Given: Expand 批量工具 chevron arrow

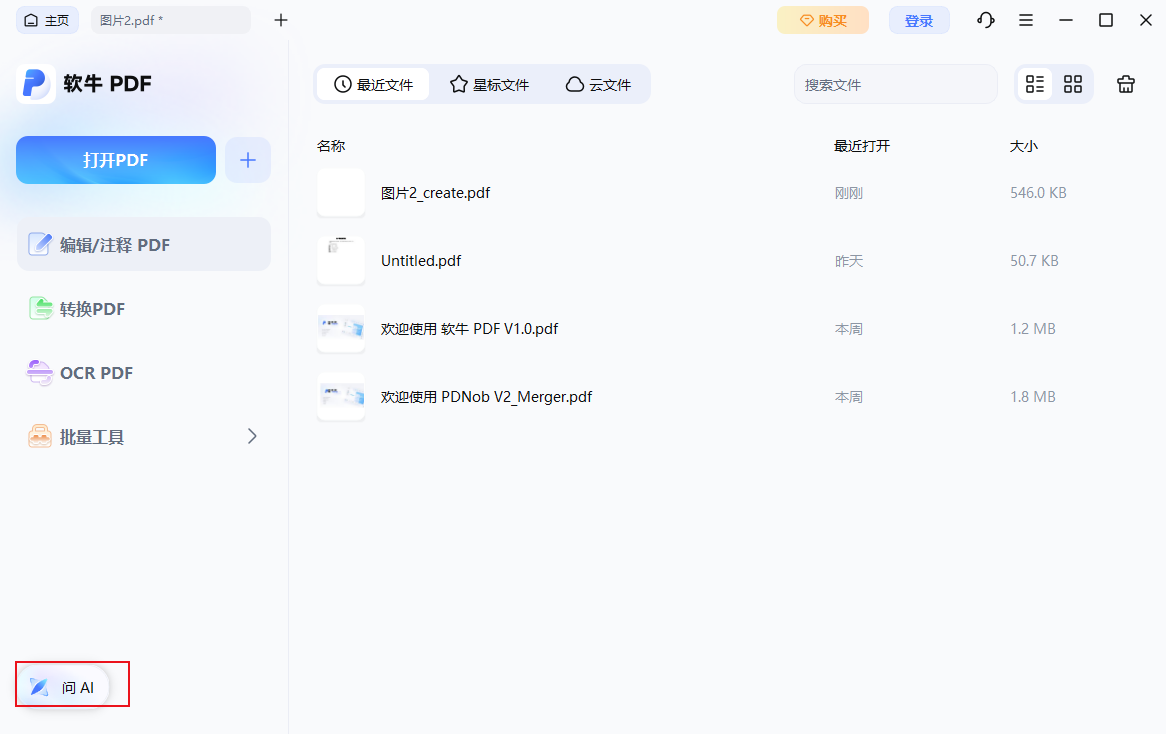Looking at the screenshot, I should (252, 437).
